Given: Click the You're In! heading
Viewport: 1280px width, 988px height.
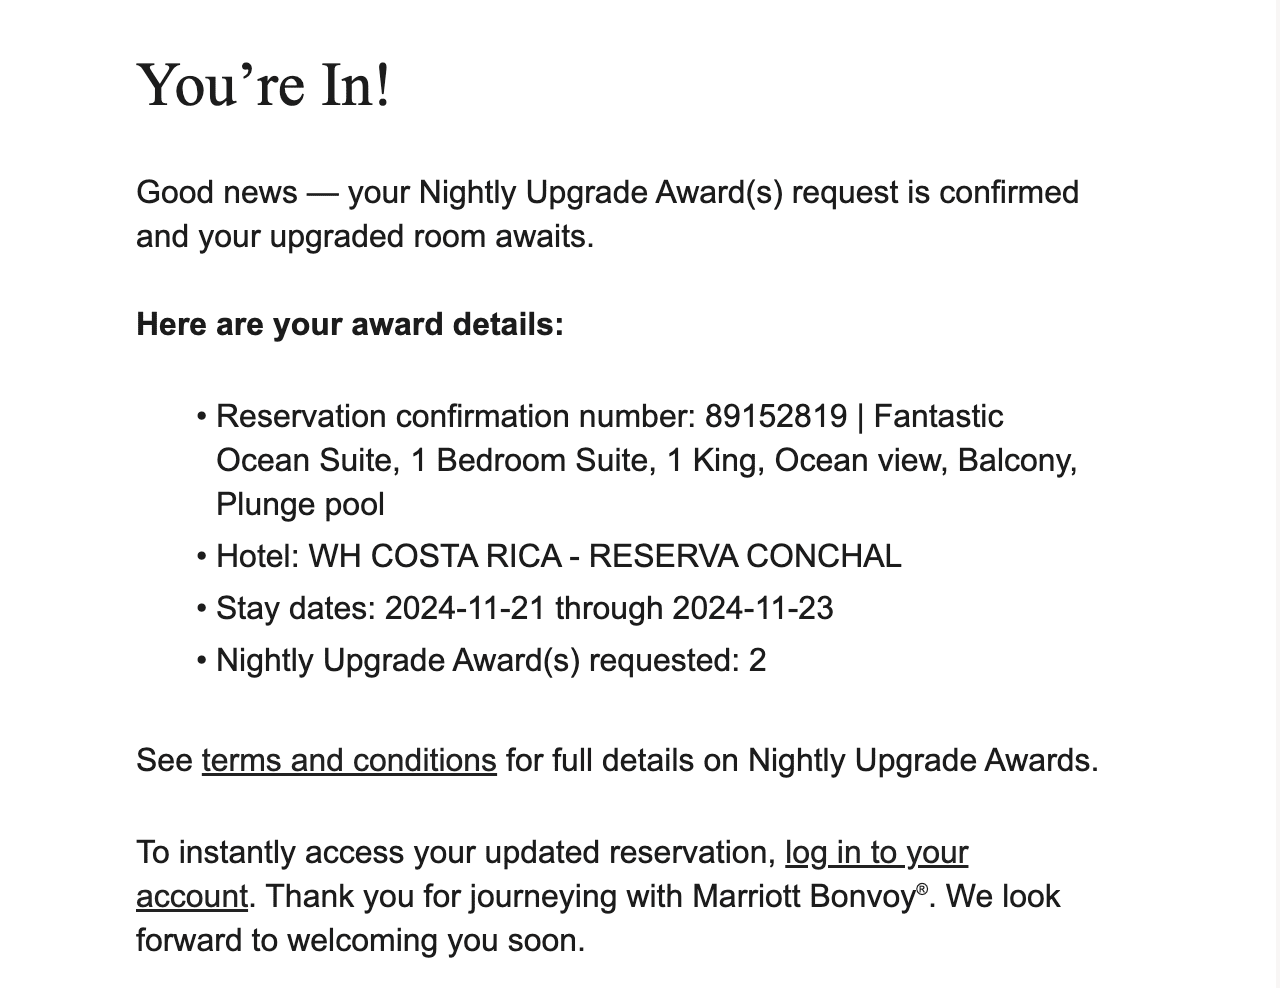Looking at the screenshot, I should point(263,84).
